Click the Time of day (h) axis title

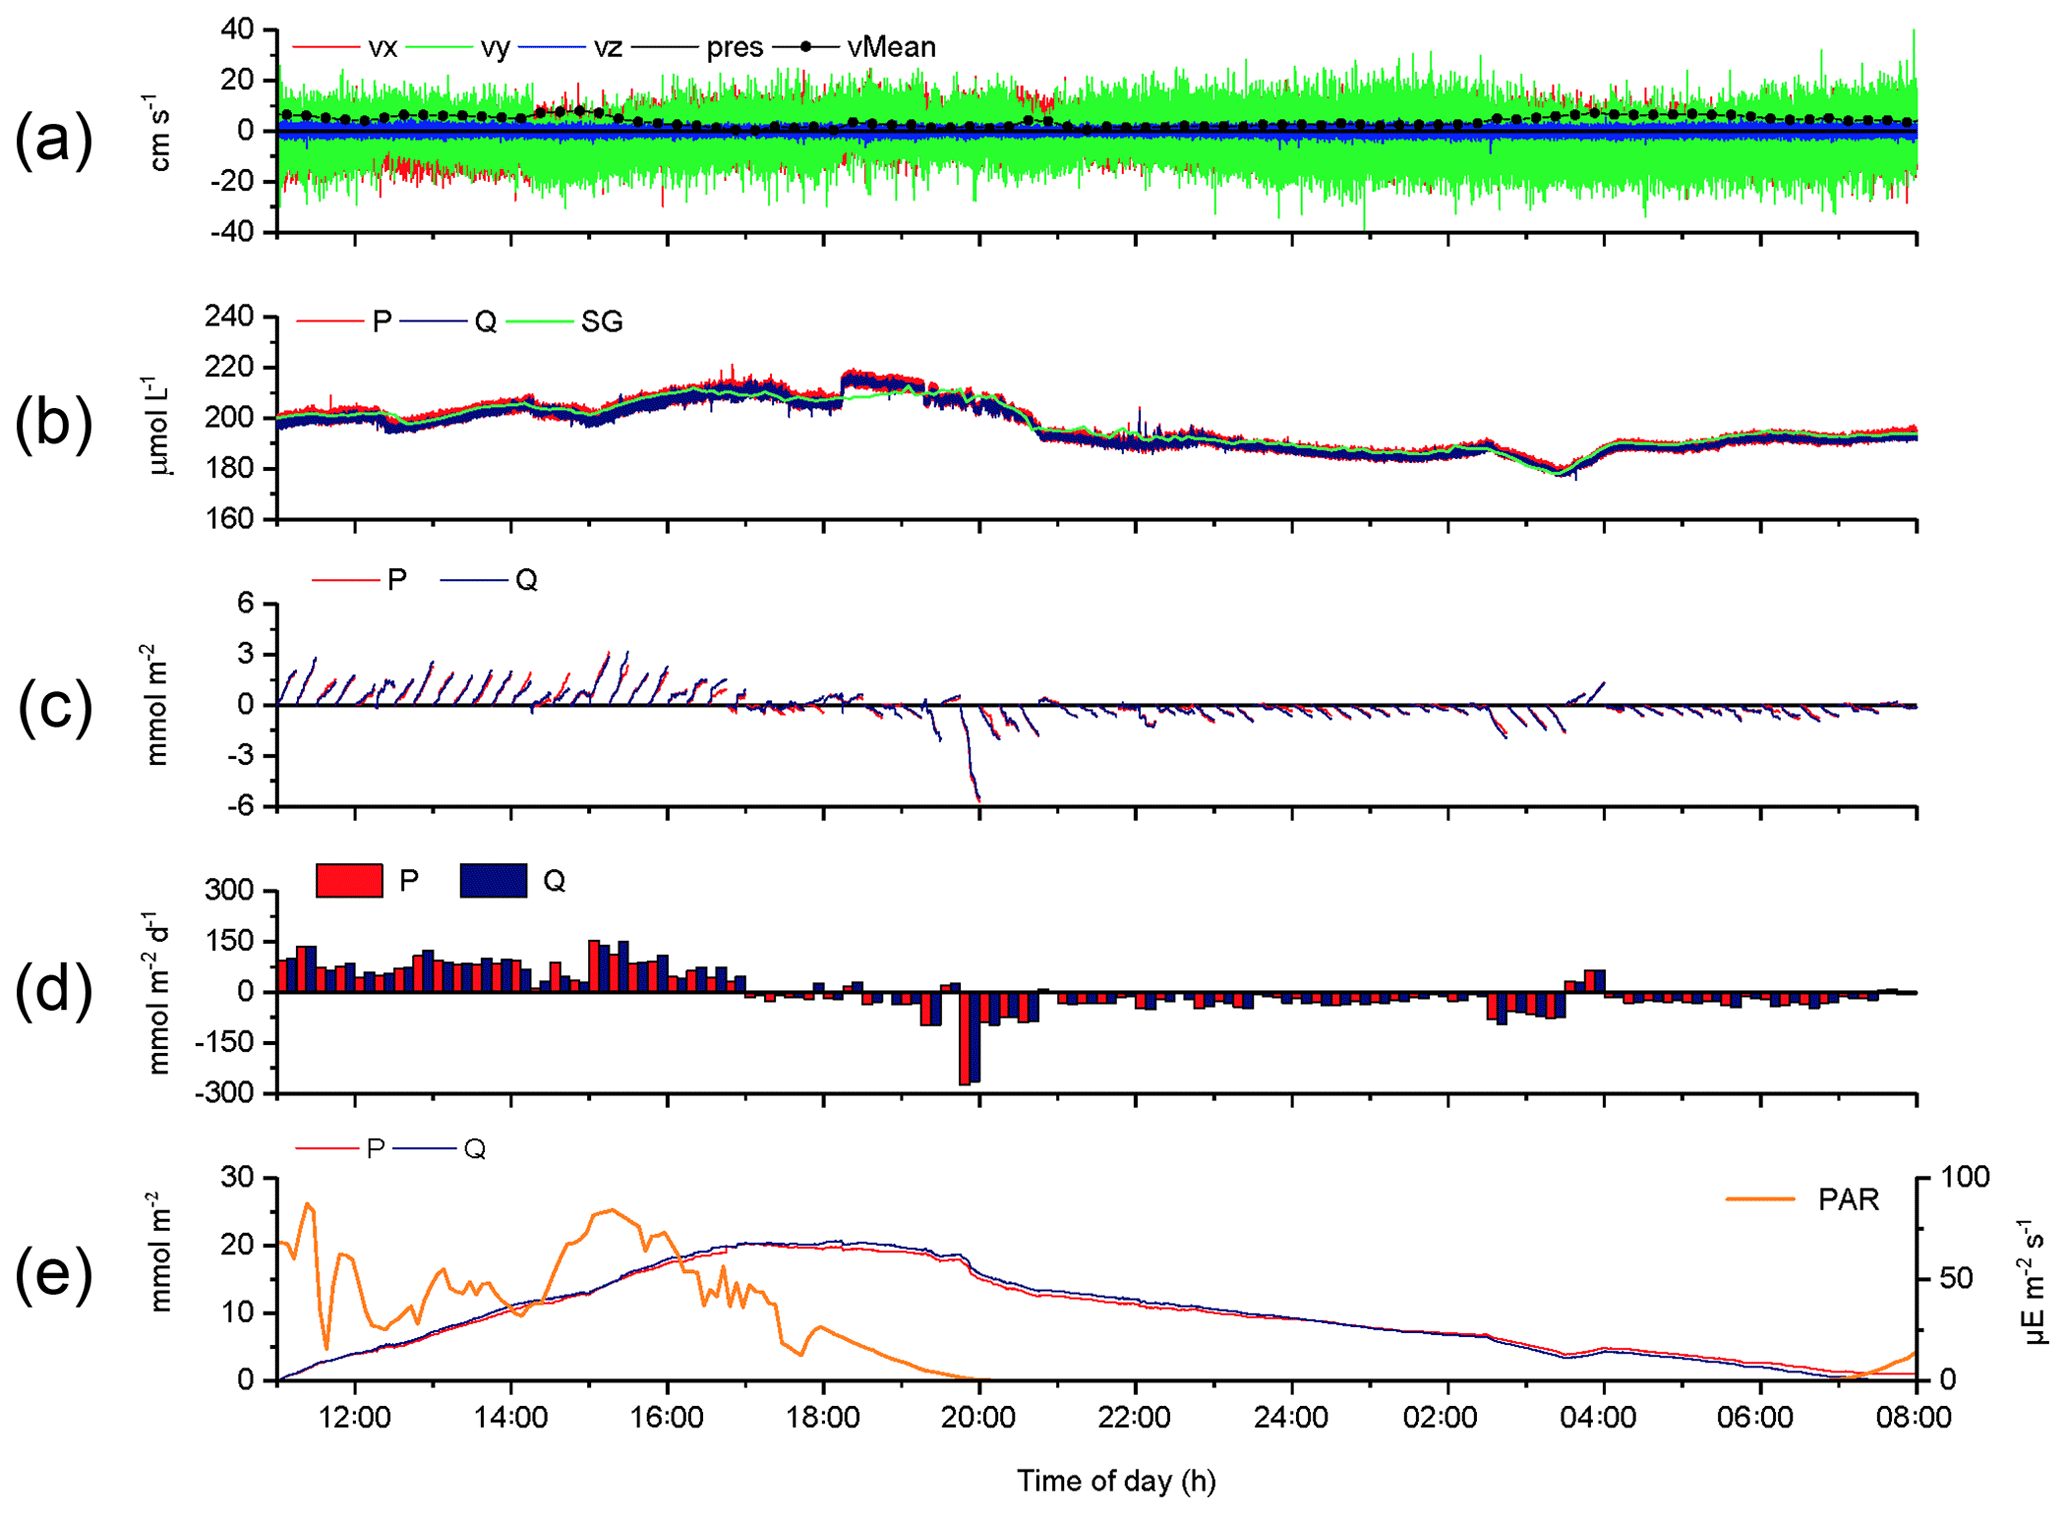[x=1116, y=1481]
